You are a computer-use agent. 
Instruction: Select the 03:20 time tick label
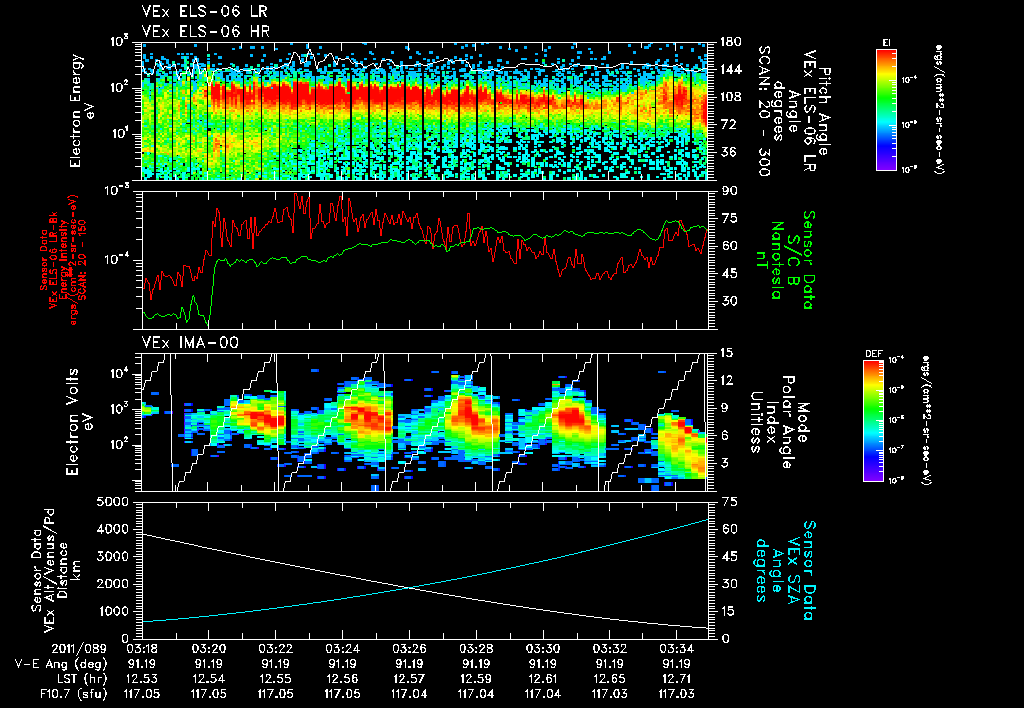[208, 649]
